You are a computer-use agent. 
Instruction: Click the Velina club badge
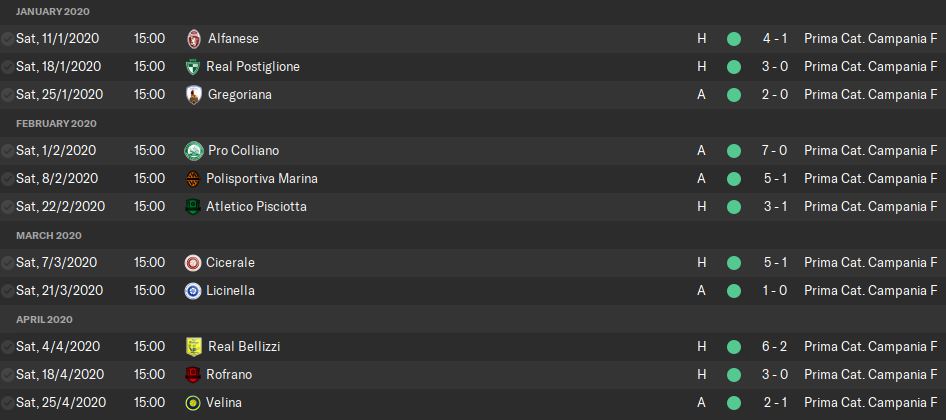tap(193, 403)
